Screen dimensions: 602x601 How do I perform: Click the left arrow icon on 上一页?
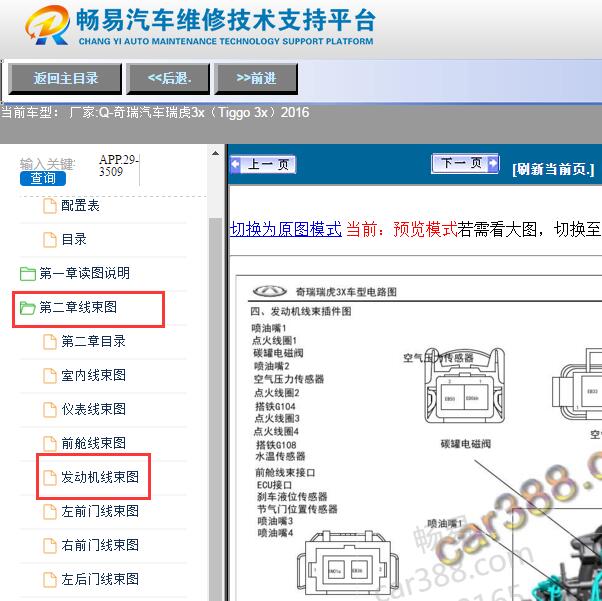[235, 164]
